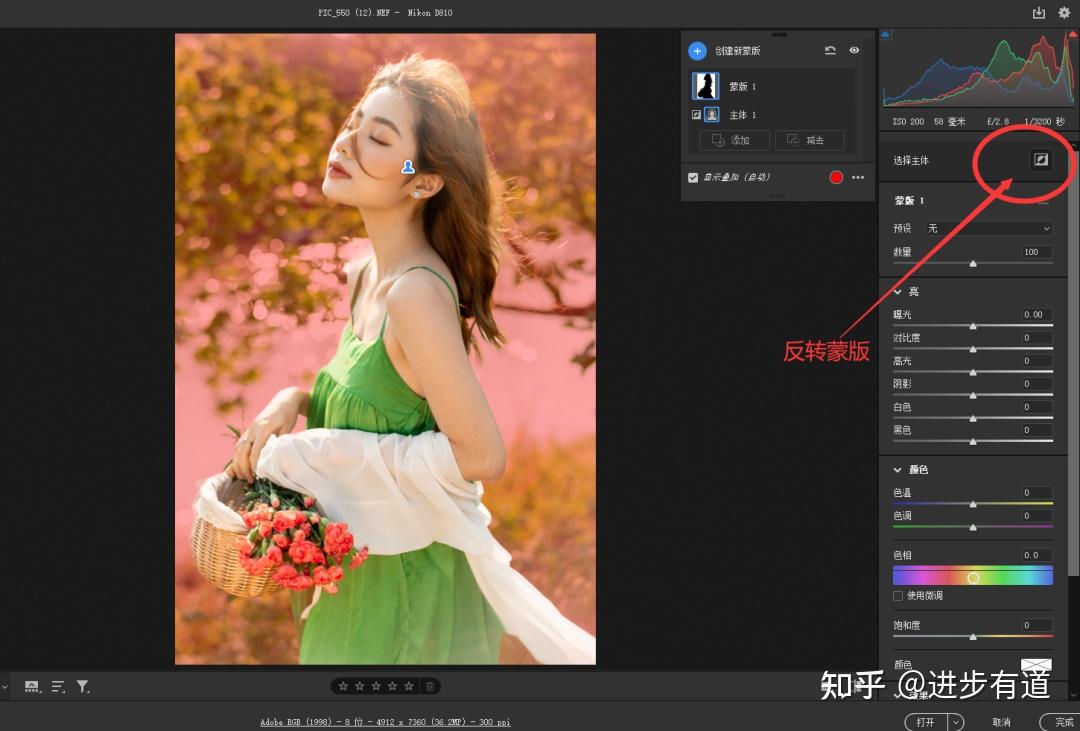1080x731 pixels.
Task: Click the trash icon next to rating stars
Action: (x=430, y=686)
